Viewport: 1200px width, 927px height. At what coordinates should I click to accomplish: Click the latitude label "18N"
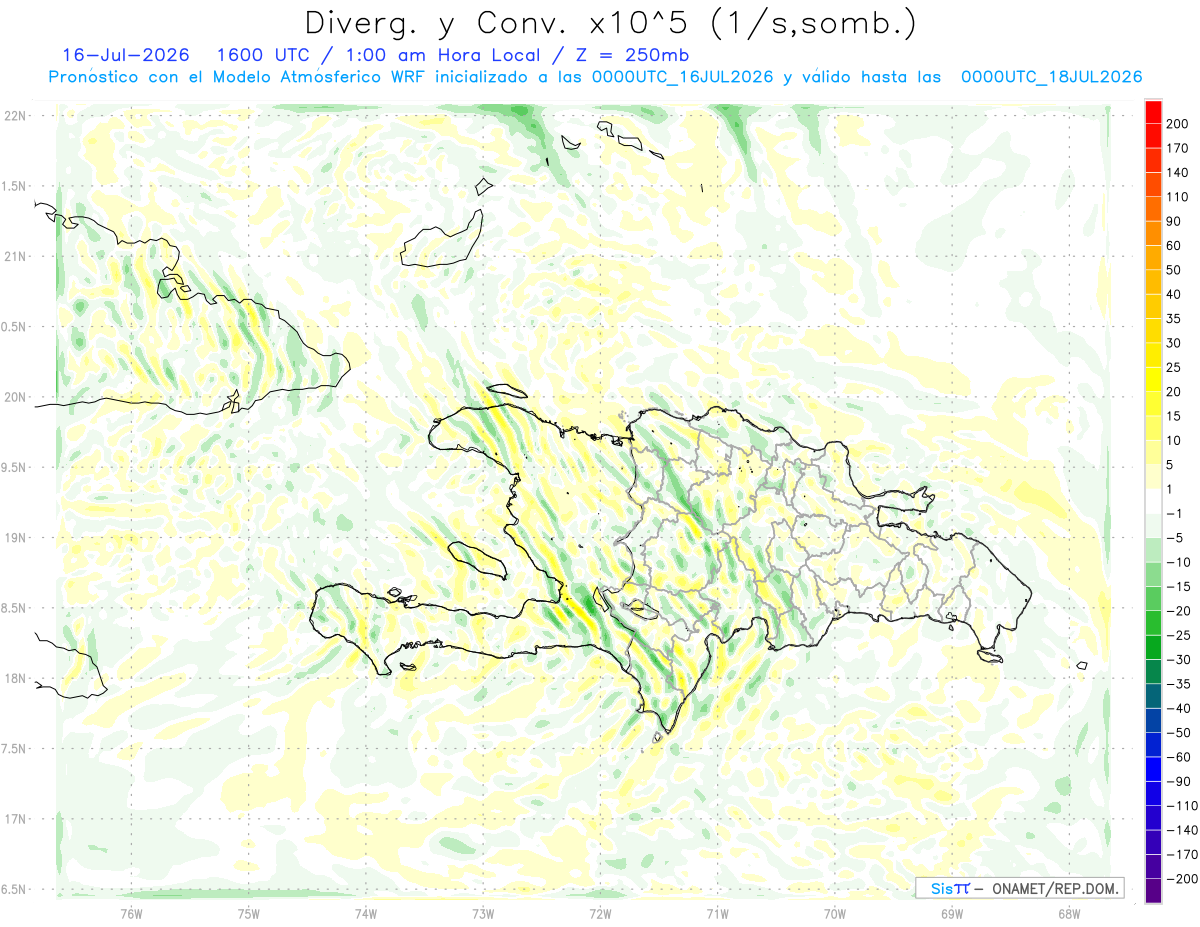pos(15,678)
